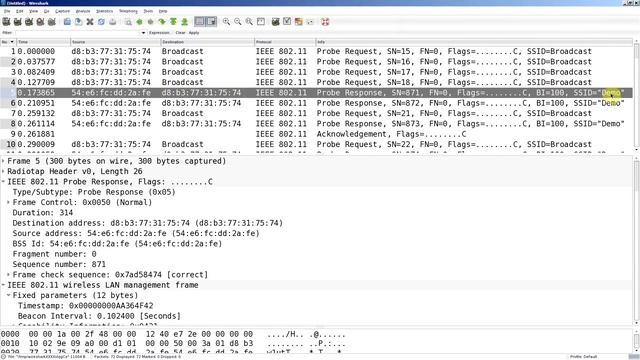Sort by the Source column header

coord(116,42)
